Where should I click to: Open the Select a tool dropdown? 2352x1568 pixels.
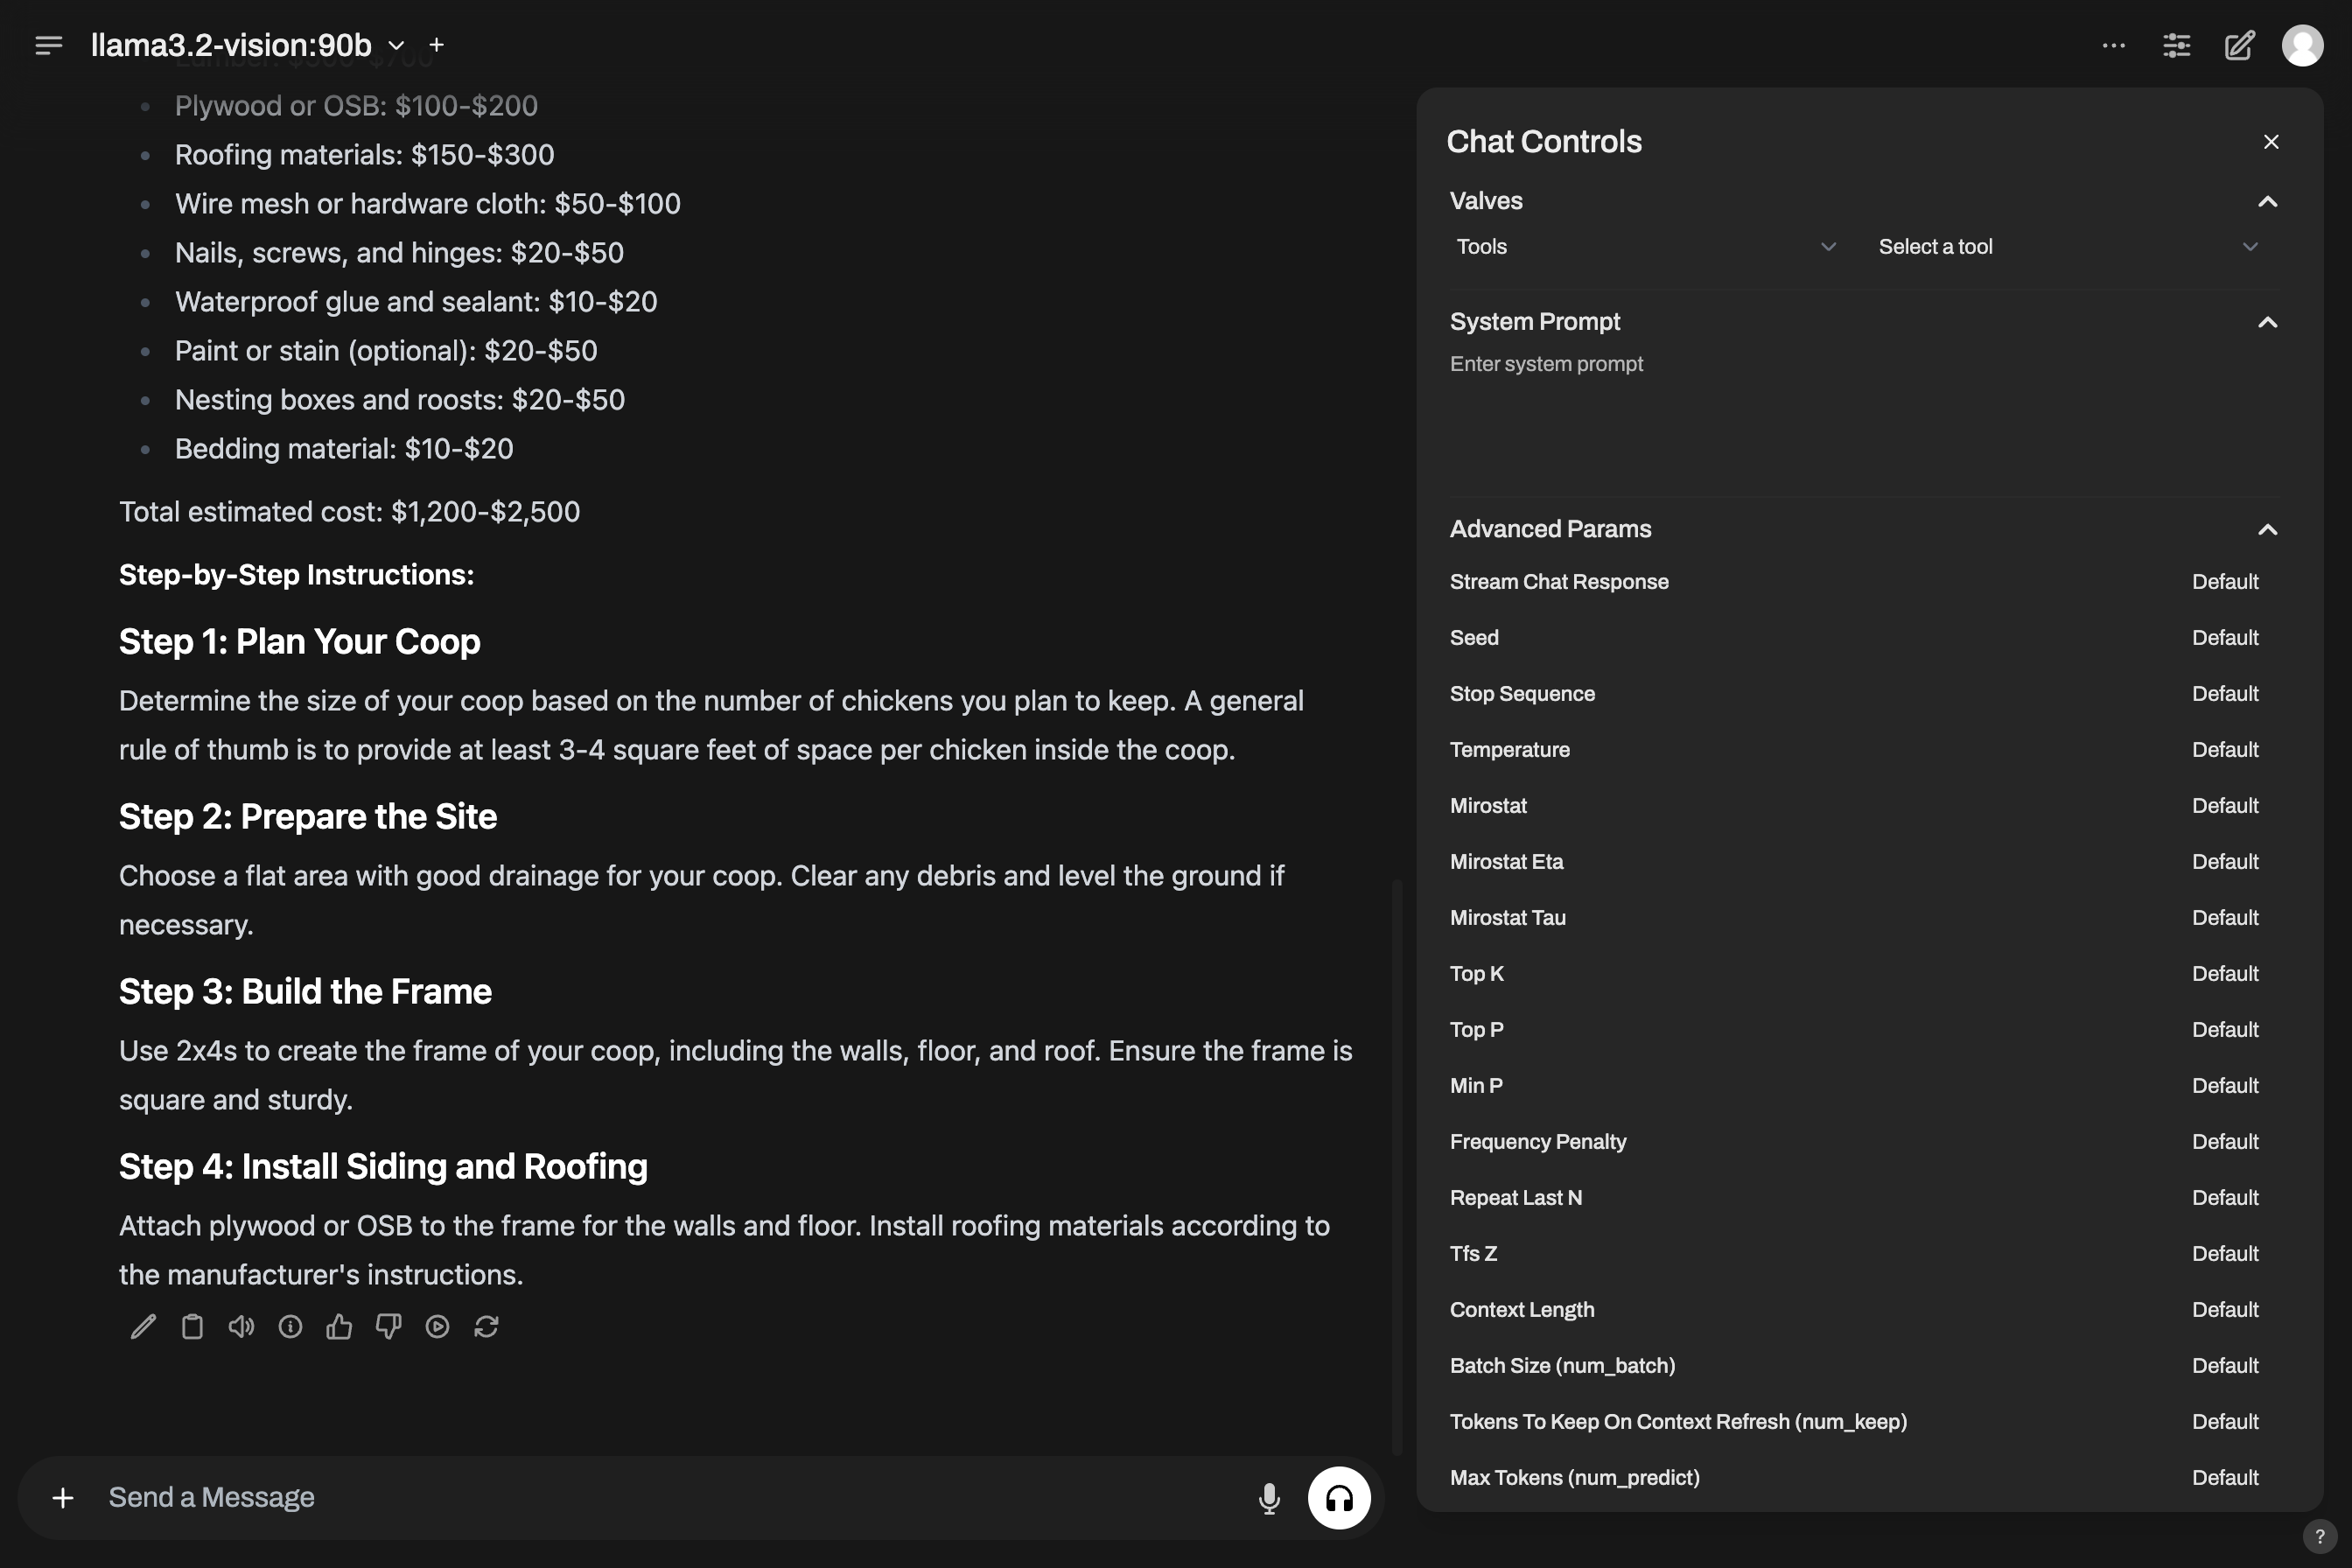point(2066,247)
